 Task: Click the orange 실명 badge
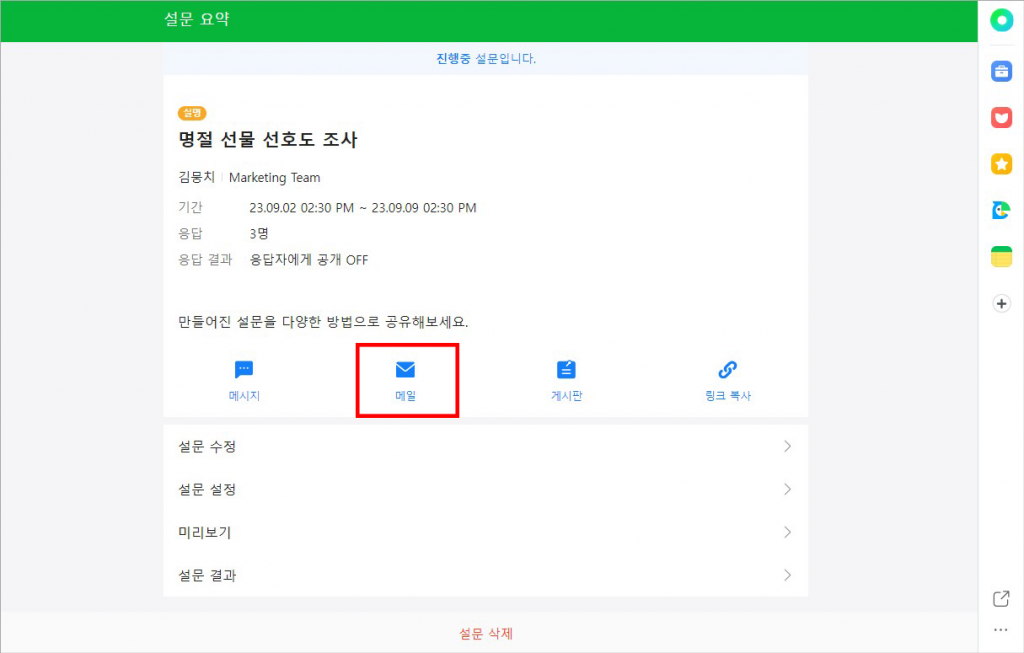[x=192, y=113]
